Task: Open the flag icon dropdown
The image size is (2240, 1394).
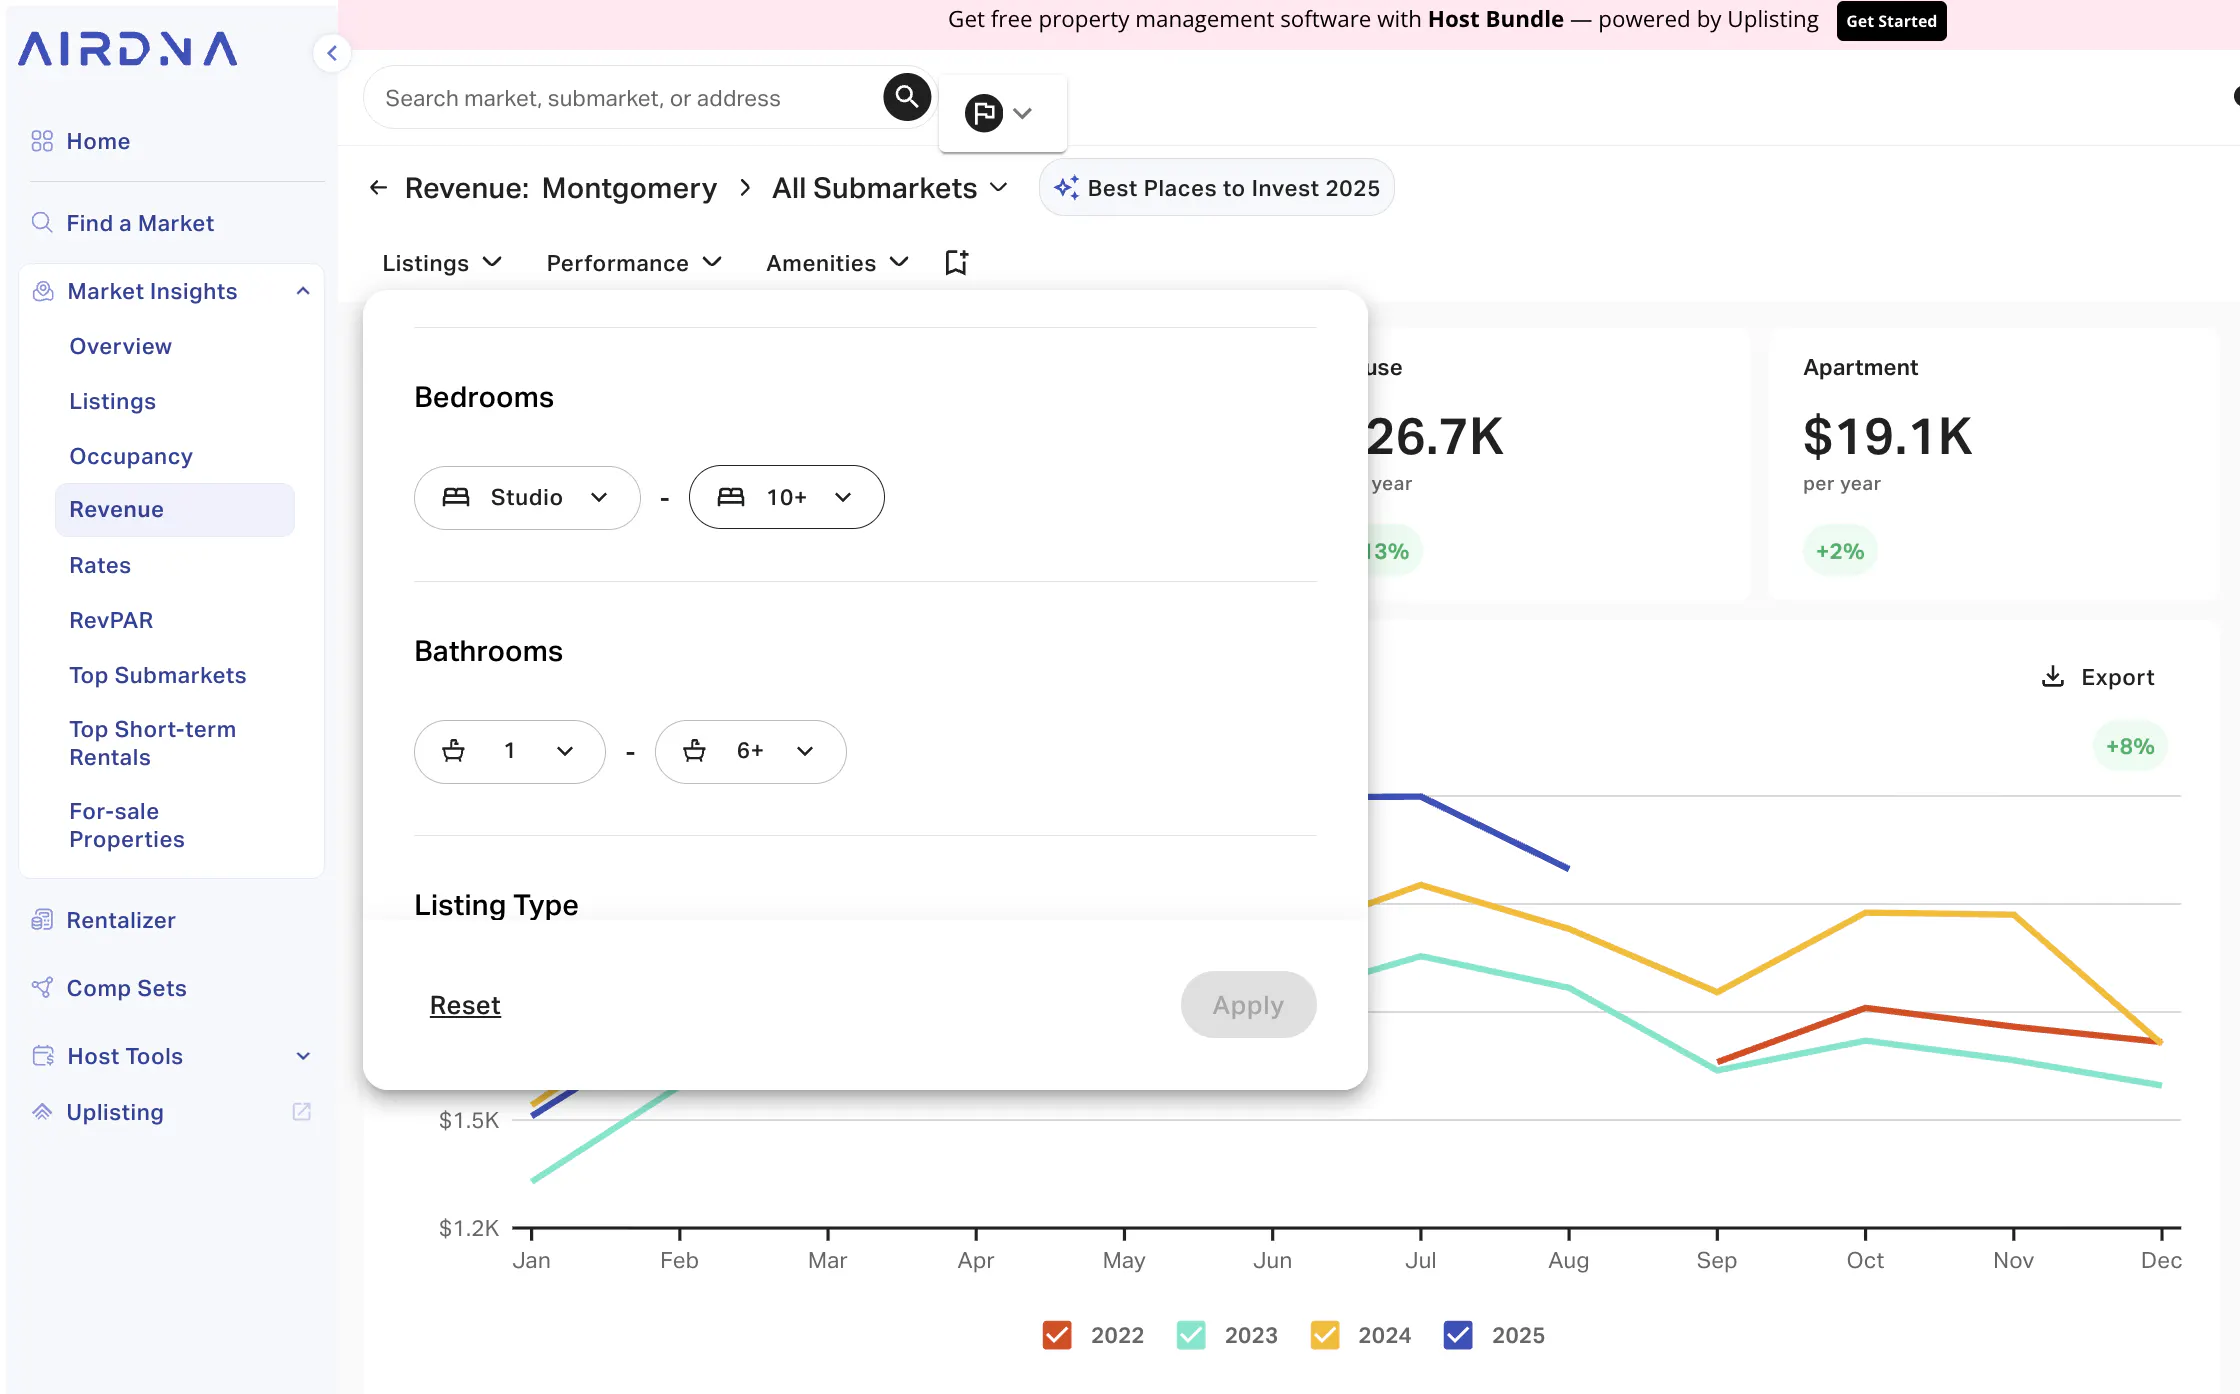Action: click(1002, 113)
